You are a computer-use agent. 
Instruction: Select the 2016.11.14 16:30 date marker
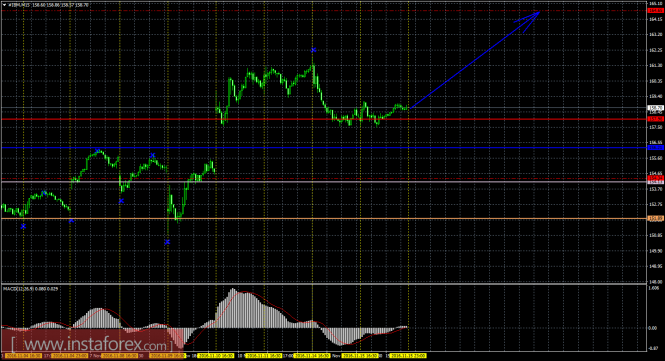[x=313, y=356]
